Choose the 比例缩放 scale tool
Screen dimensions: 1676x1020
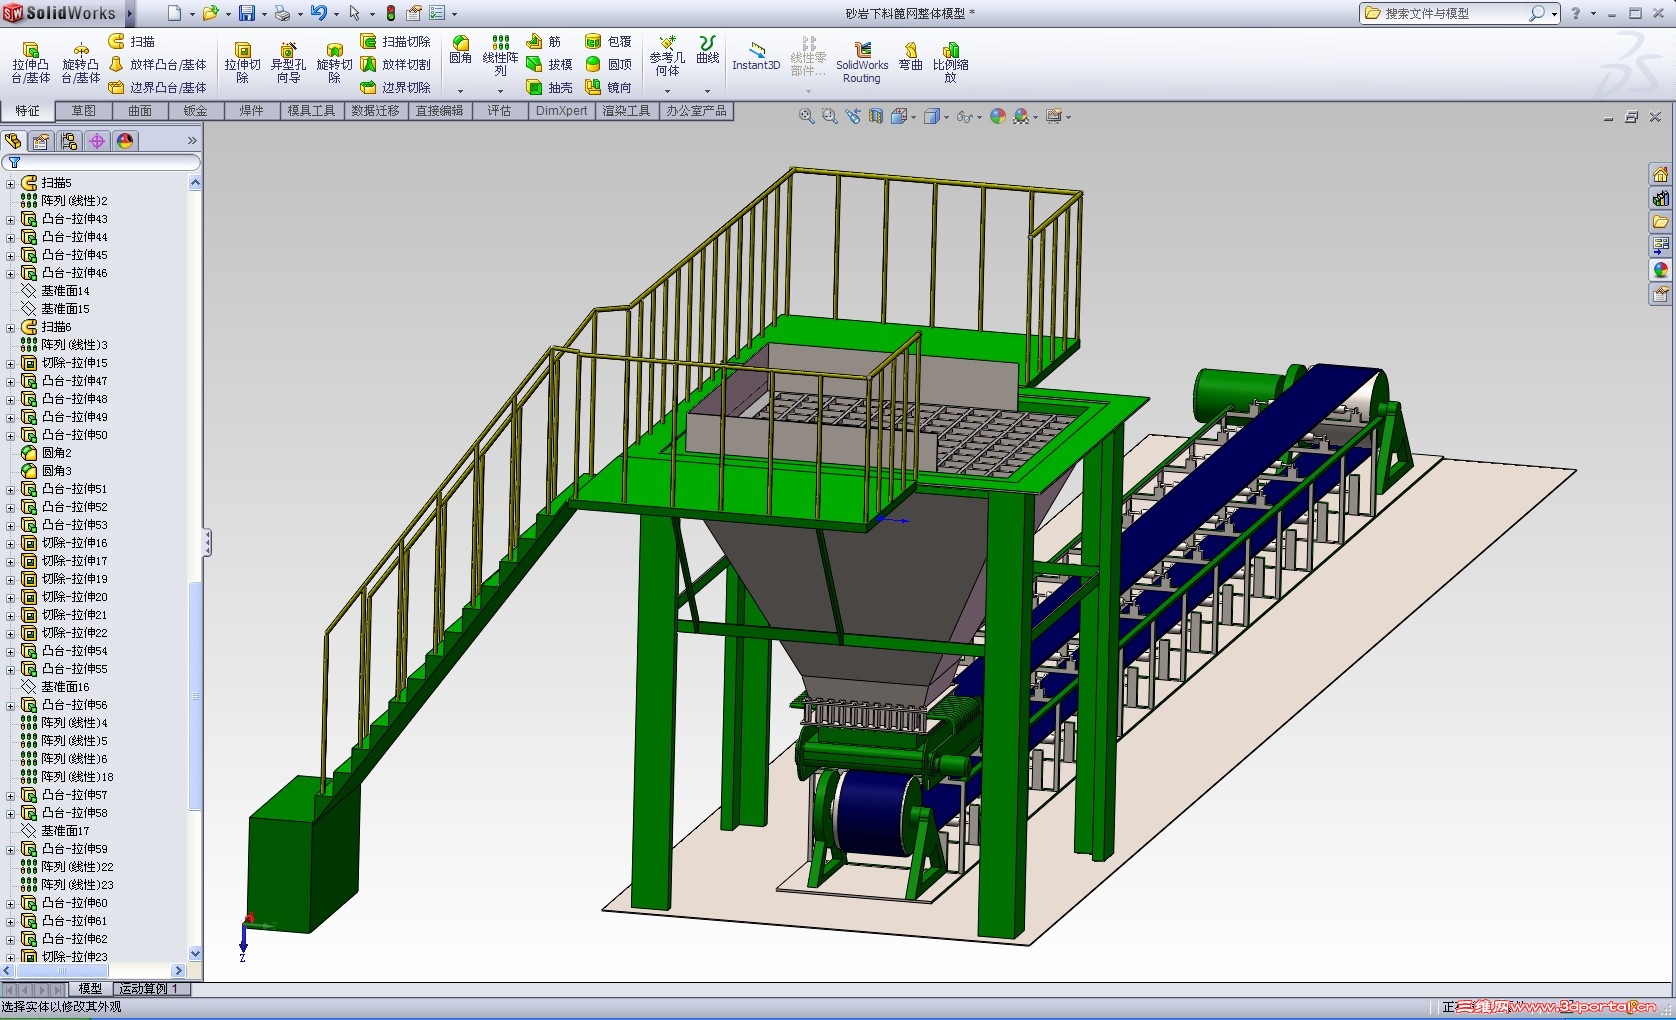(x=950, y=62)
